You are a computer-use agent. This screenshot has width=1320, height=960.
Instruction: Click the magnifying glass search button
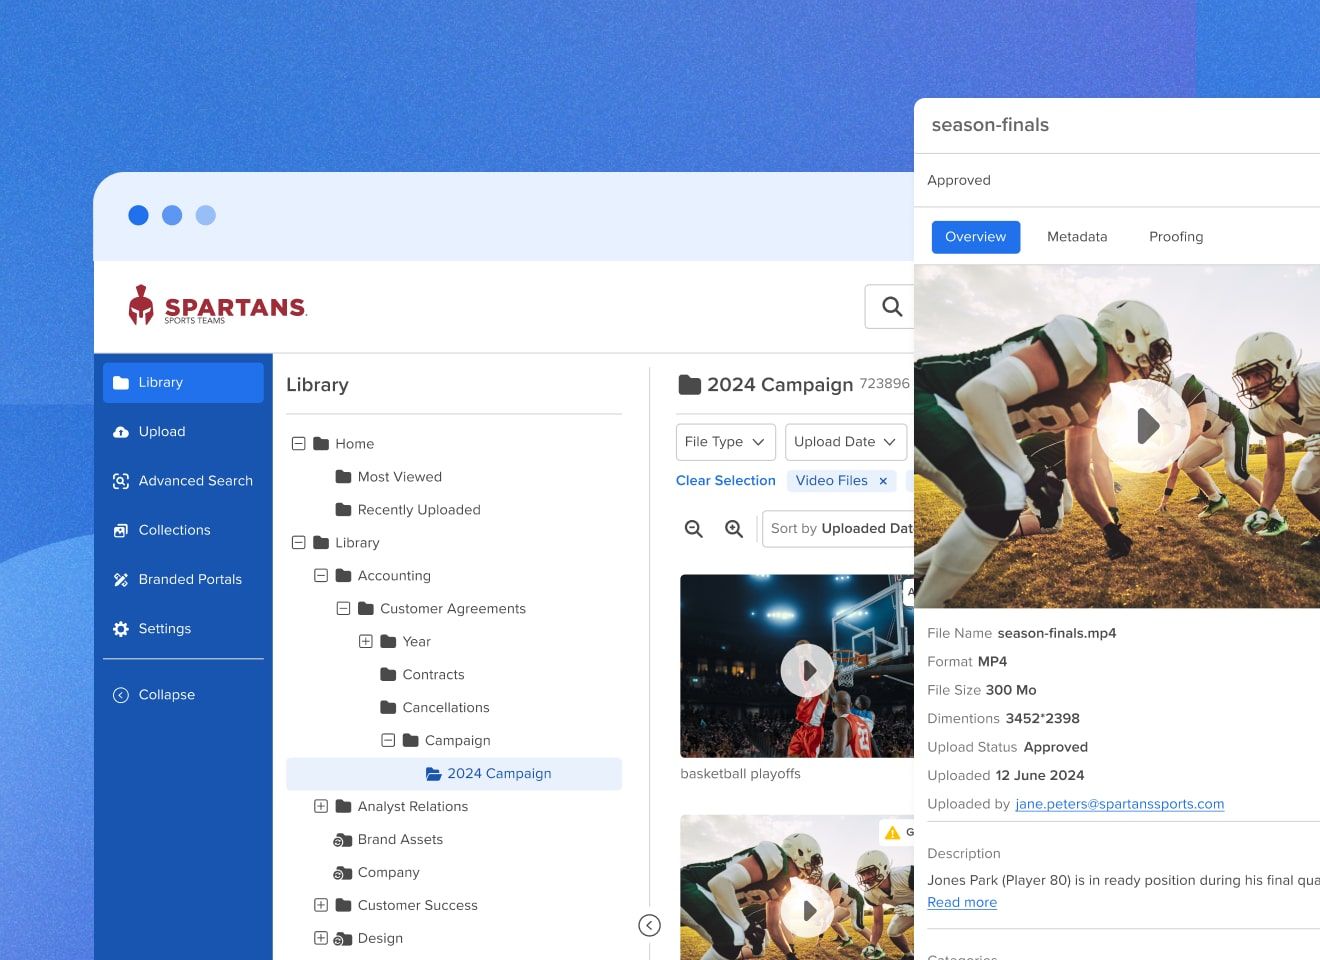point(891,306)
